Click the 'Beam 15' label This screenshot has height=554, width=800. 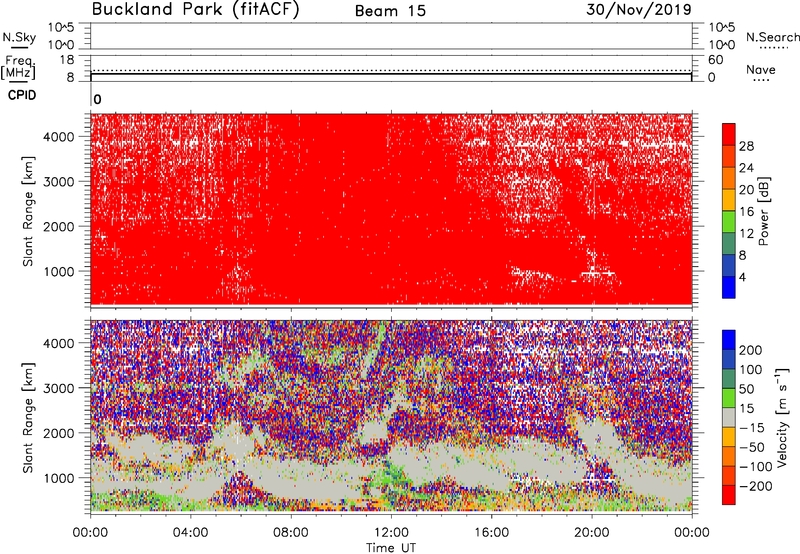[x=390, y=11]
